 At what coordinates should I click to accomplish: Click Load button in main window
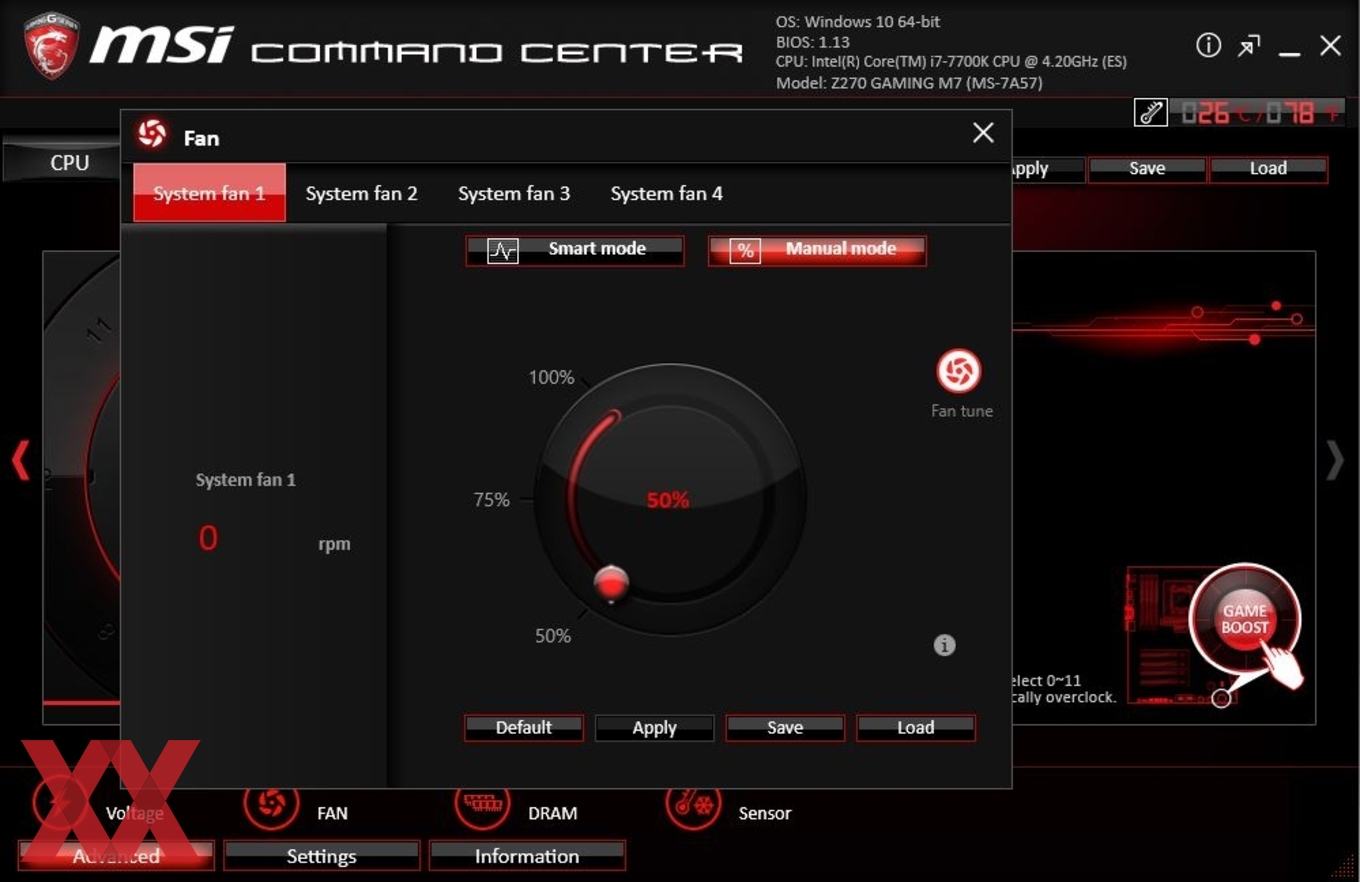(x=1268, y=169)
